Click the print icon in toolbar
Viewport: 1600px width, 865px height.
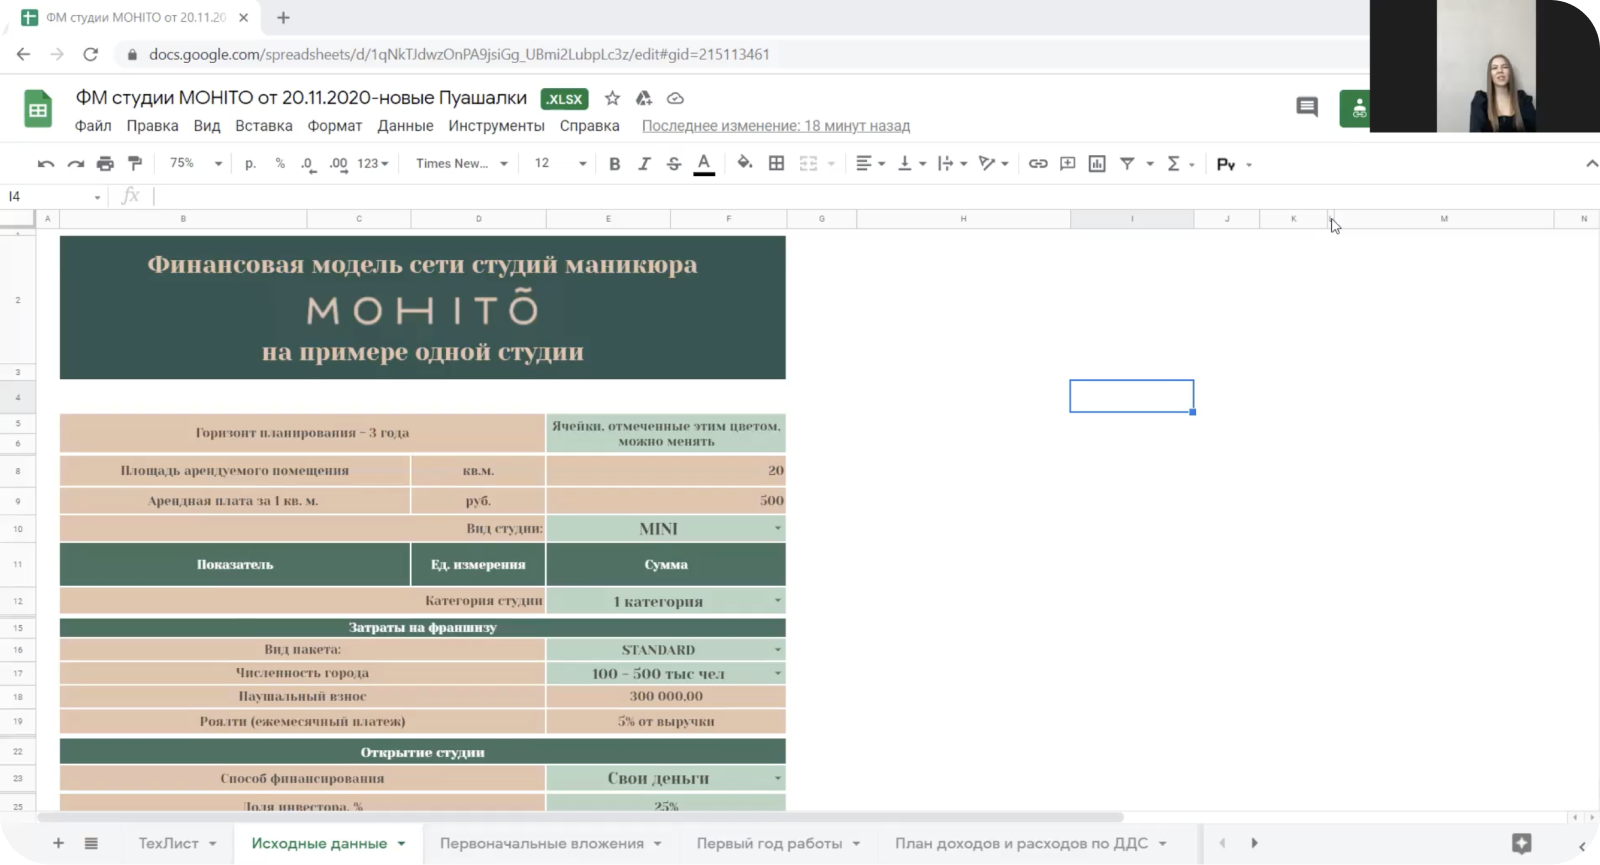tap(105, 164)
